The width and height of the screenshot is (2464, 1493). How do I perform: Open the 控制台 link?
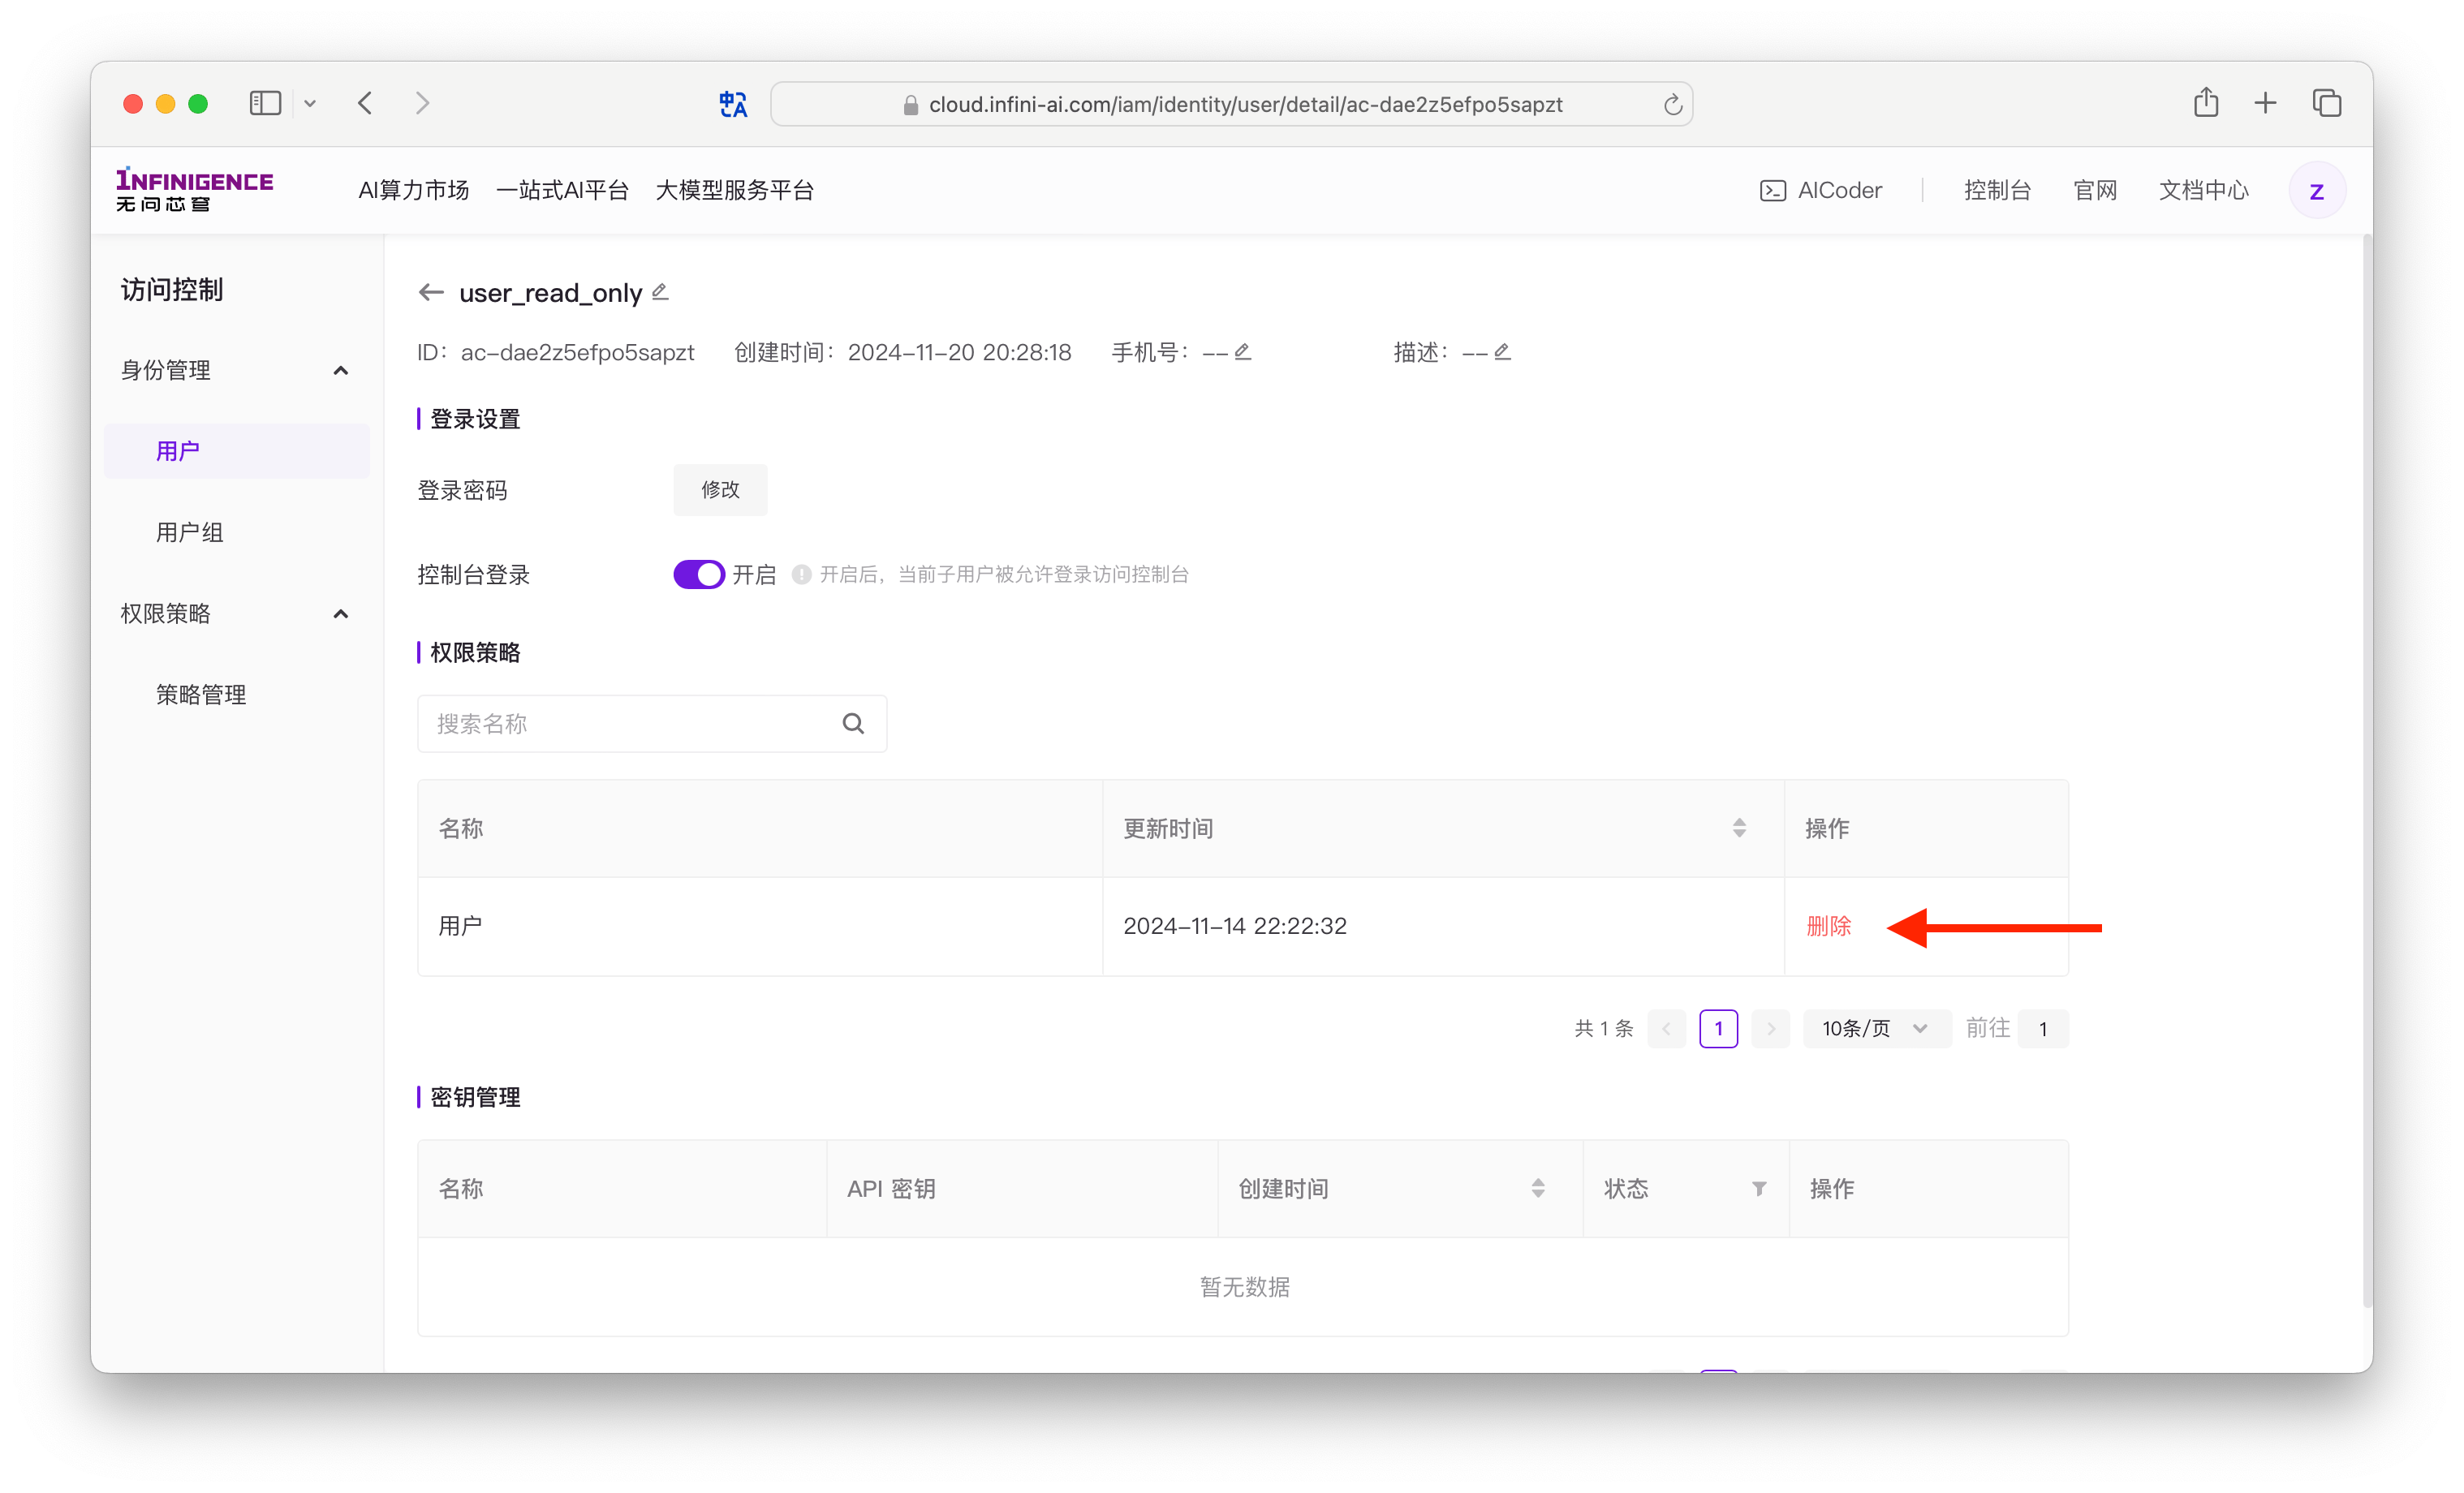pyautogui.click(x=1997, y=190)
